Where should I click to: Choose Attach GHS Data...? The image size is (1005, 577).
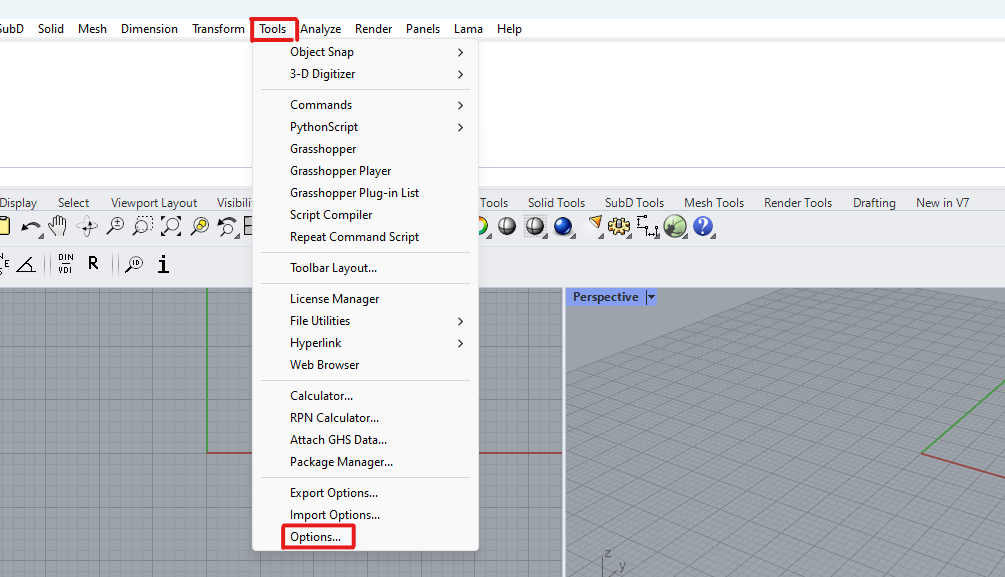tap(338, 440)
